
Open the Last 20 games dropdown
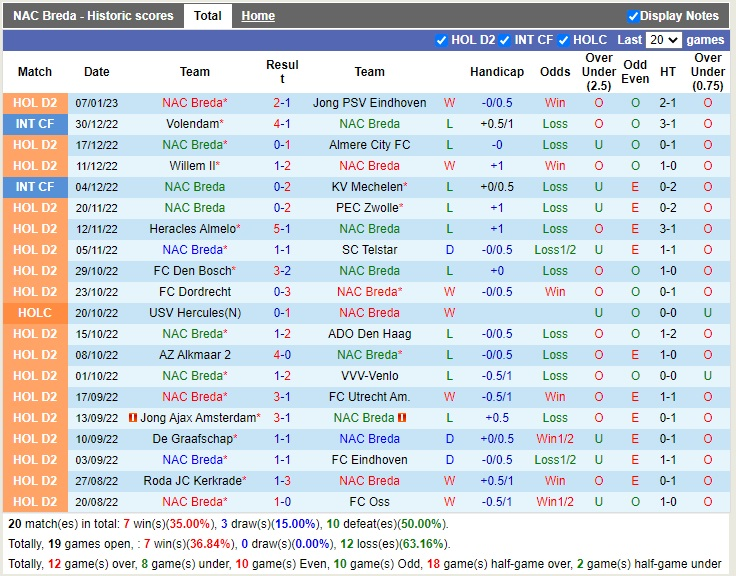coord(663,40)
